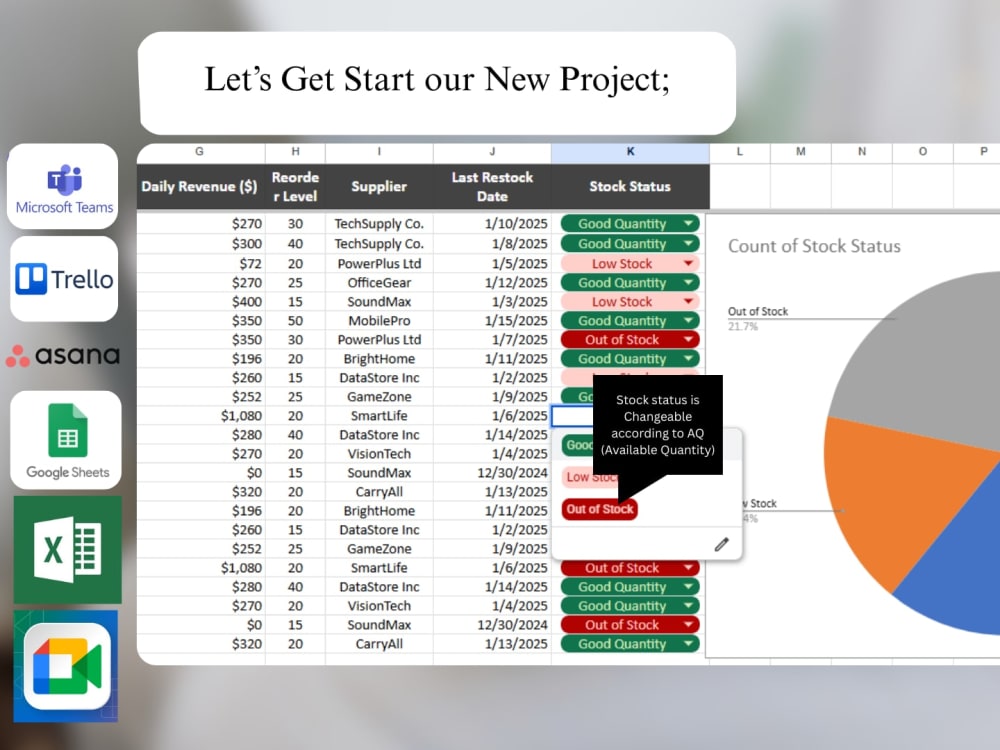Select the active Stock Status cell in SmartLife row

coord(572,416)
